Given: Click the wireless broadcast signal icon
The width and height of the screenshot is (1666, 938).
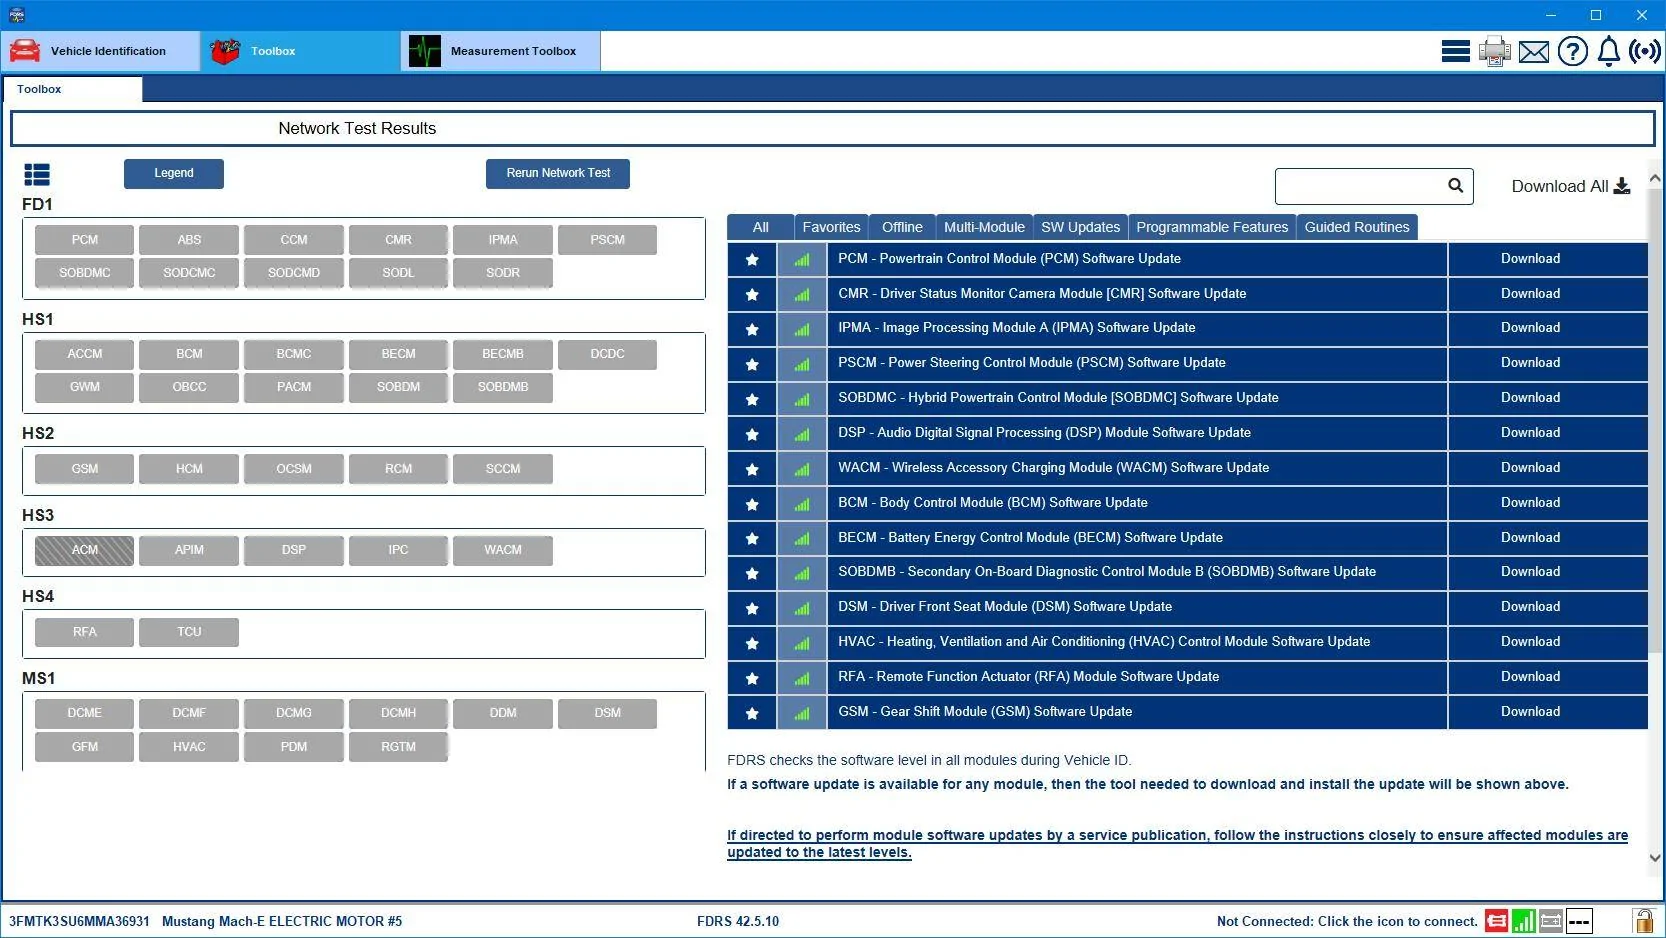Looking at the screenshot, I should pyautogui.click(x=1644, y=51).
